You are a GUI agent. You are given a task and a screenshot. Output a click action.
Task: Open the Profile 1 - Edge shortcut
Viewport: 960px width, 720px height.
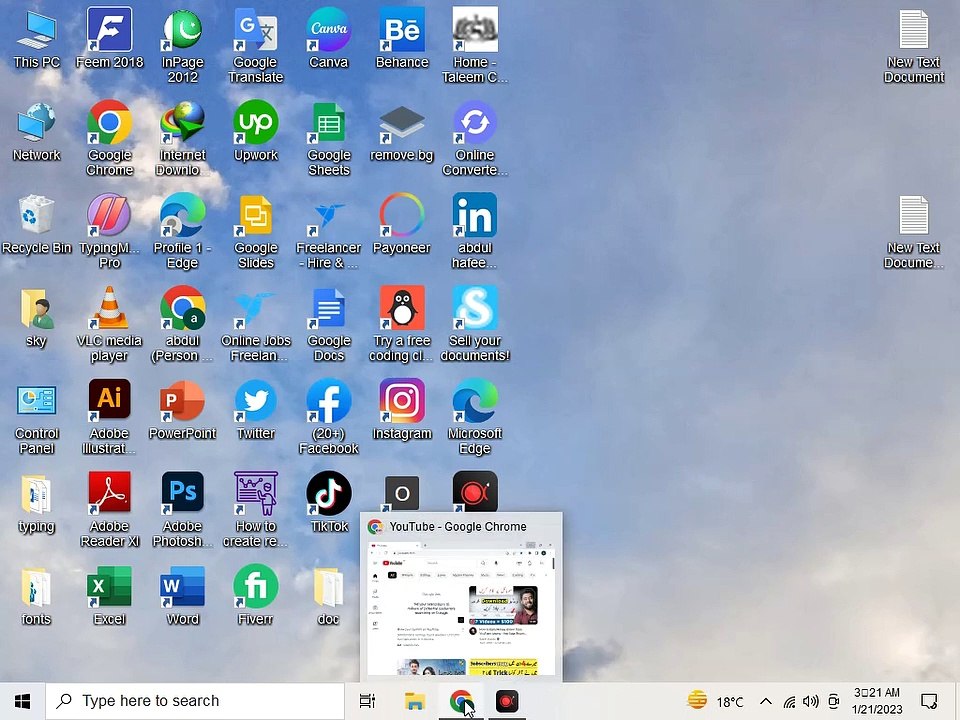click(182, 233)
